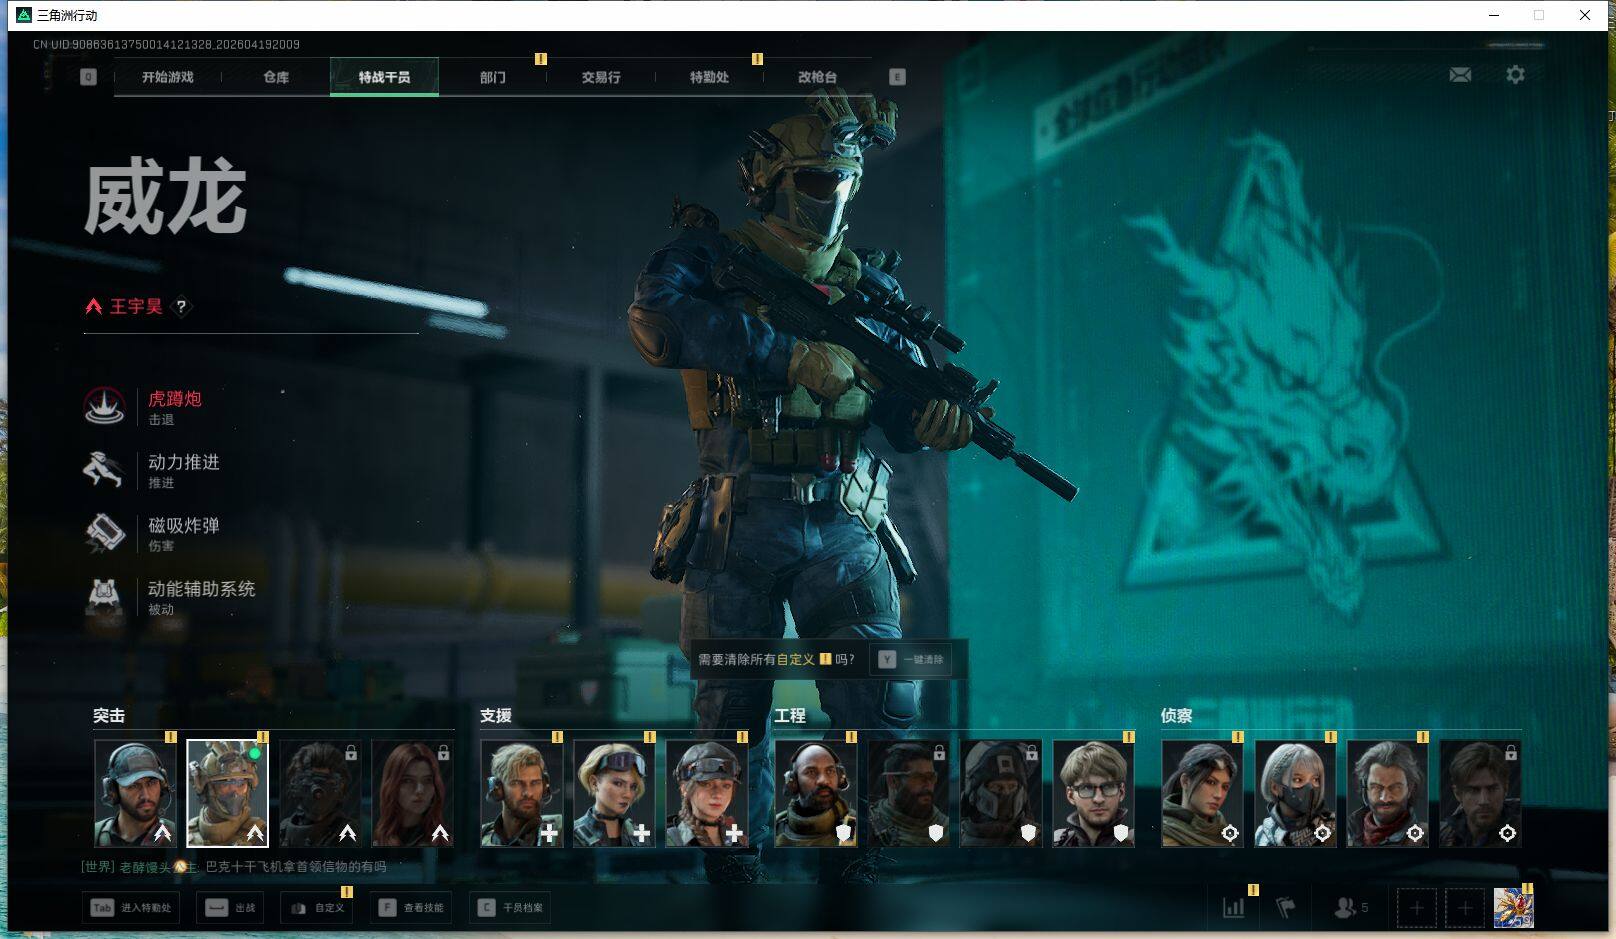Click the Q key previous-tab icon

(x=88, y=77)
